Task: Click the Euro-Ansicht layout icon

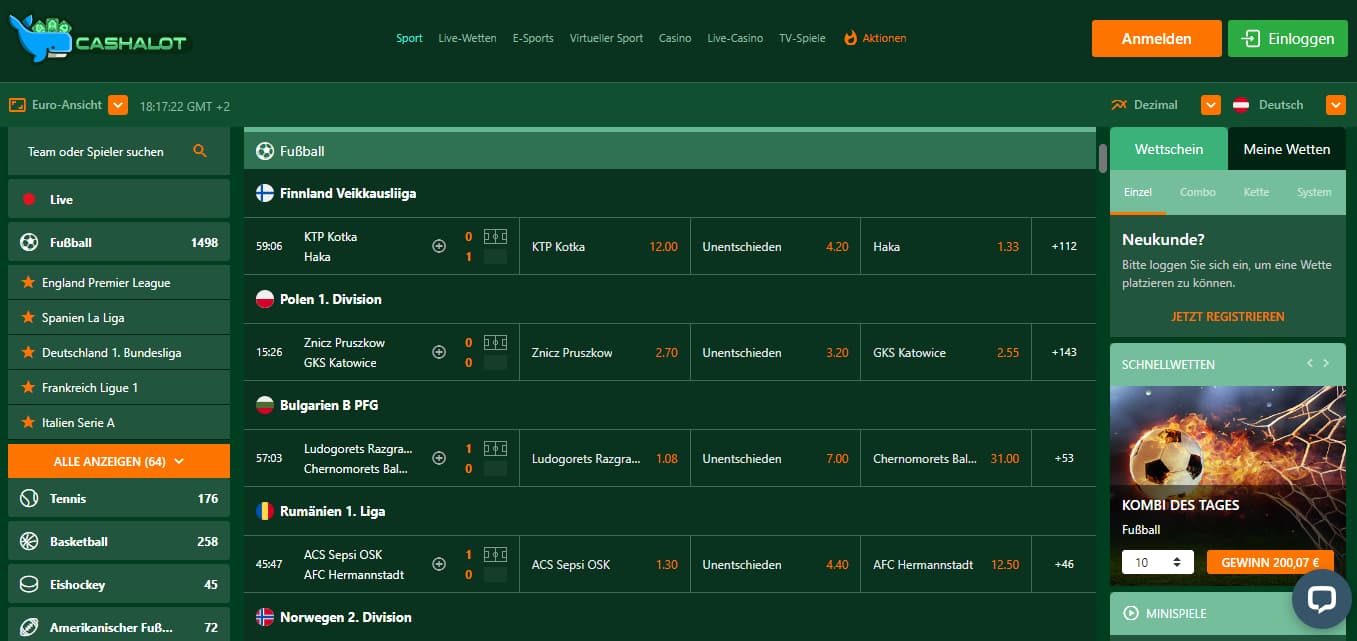Action: pyautogui.click(x=17, y=104)
